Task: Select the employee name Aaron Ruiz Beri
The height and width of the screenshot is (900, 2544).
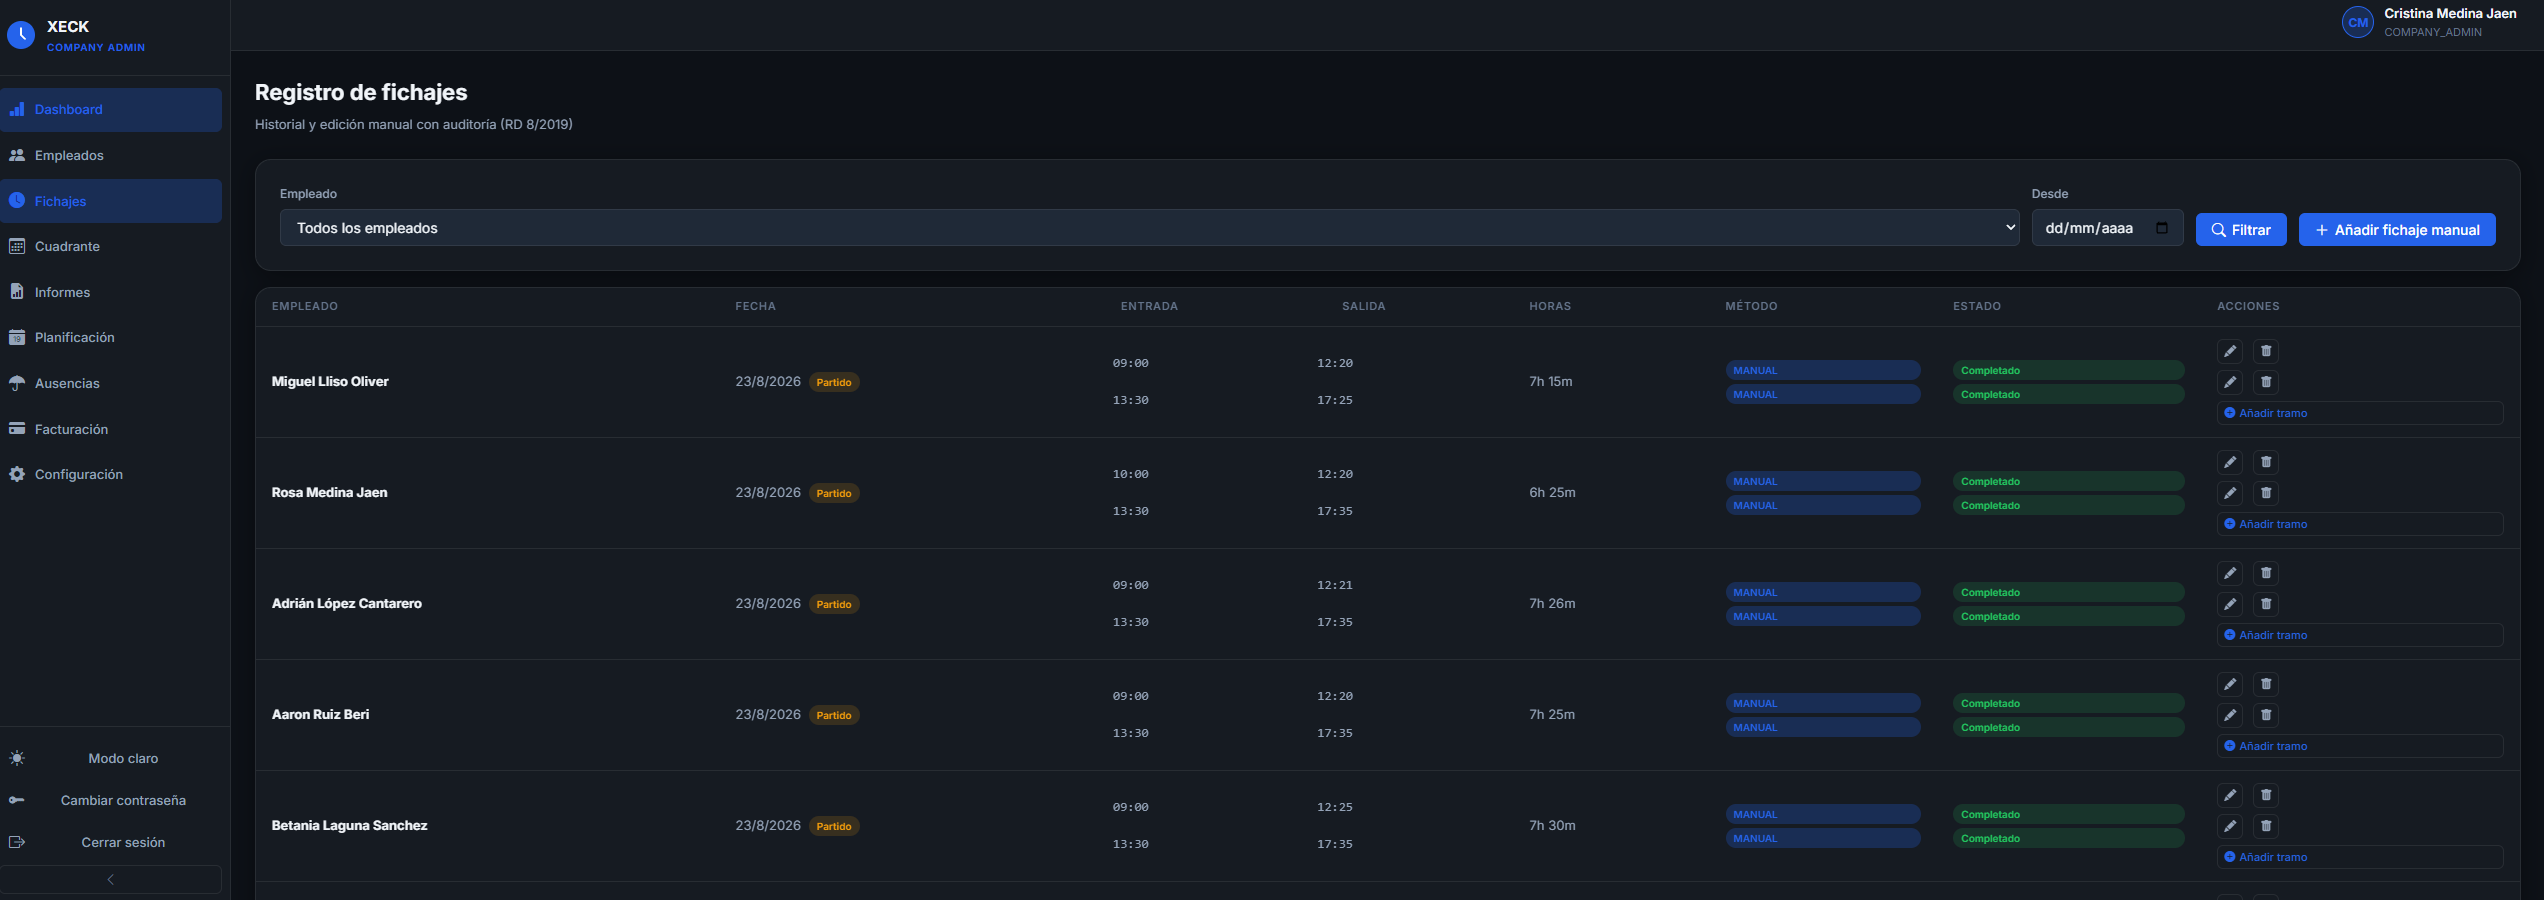Action: tap(320, 714)
